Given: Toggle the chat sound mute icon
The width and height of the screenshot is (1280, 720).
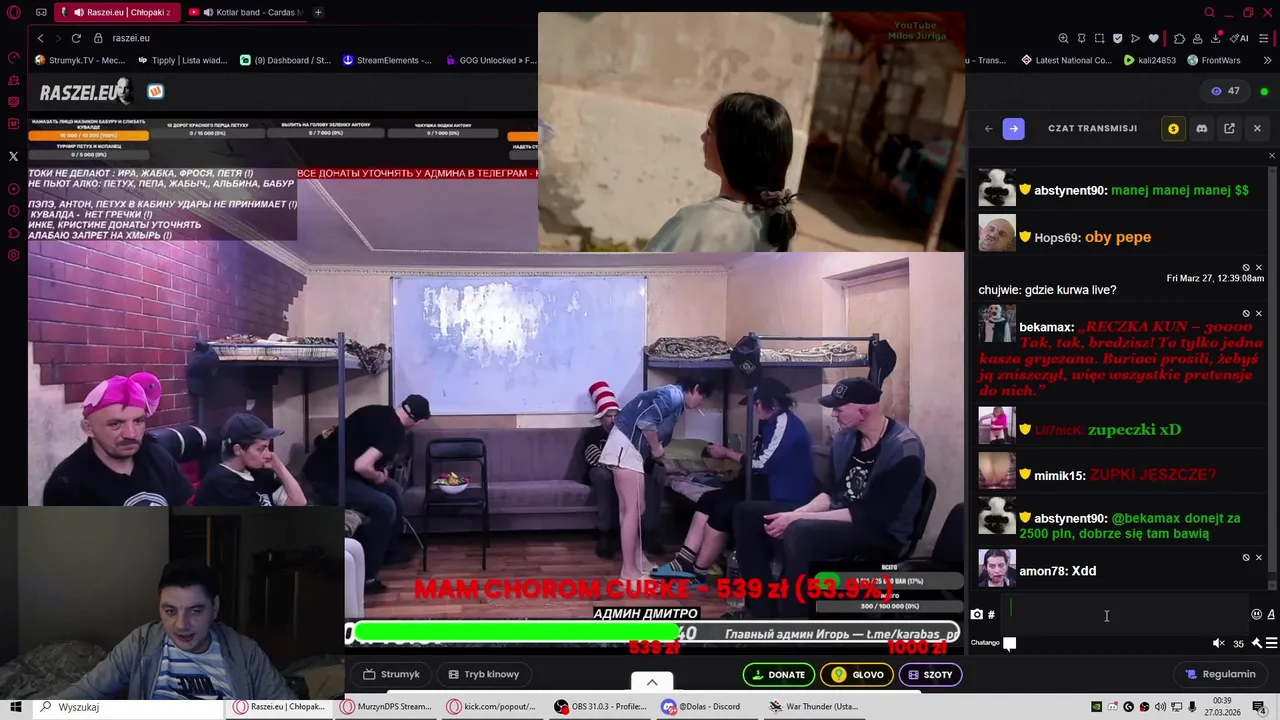Looking at the screenshot, I should click(x=1218, y=643).
